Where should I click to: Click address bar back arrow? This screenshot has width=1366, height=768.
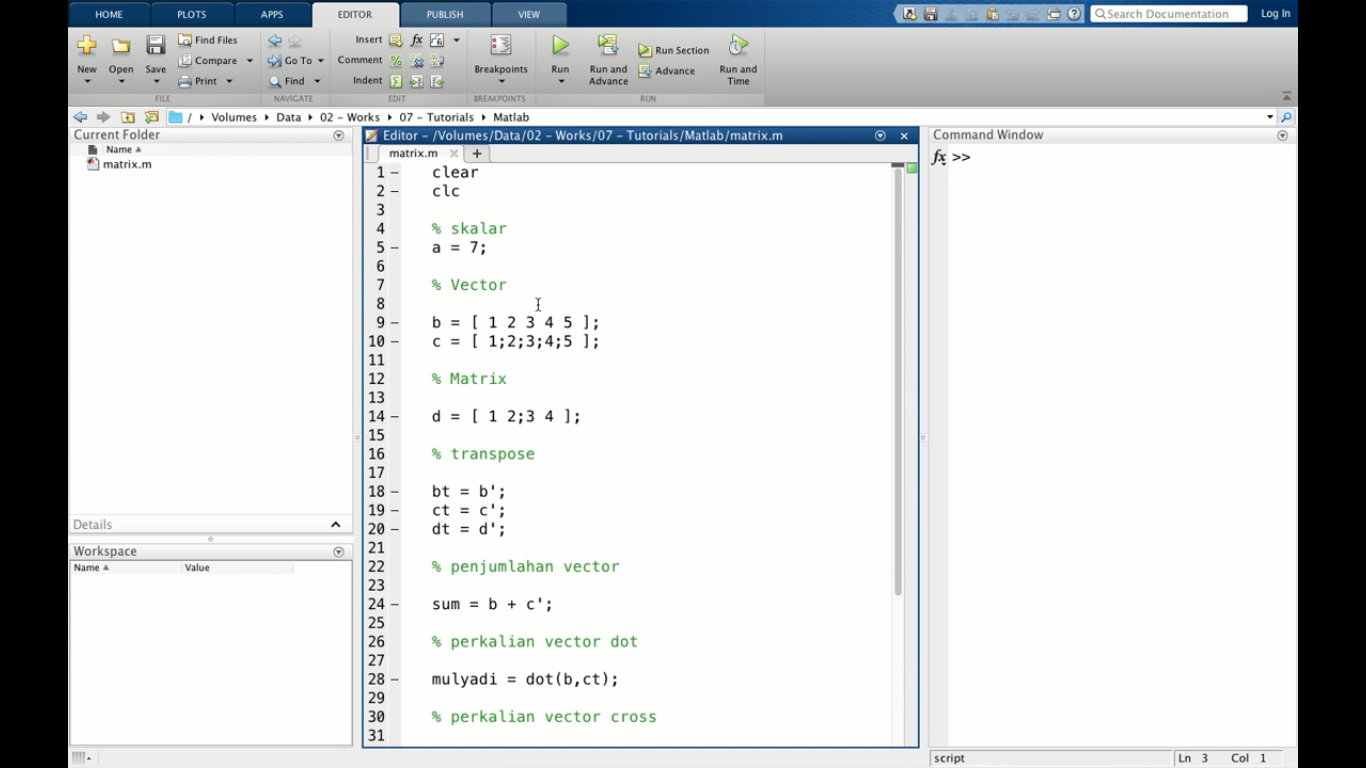[80, 117]
